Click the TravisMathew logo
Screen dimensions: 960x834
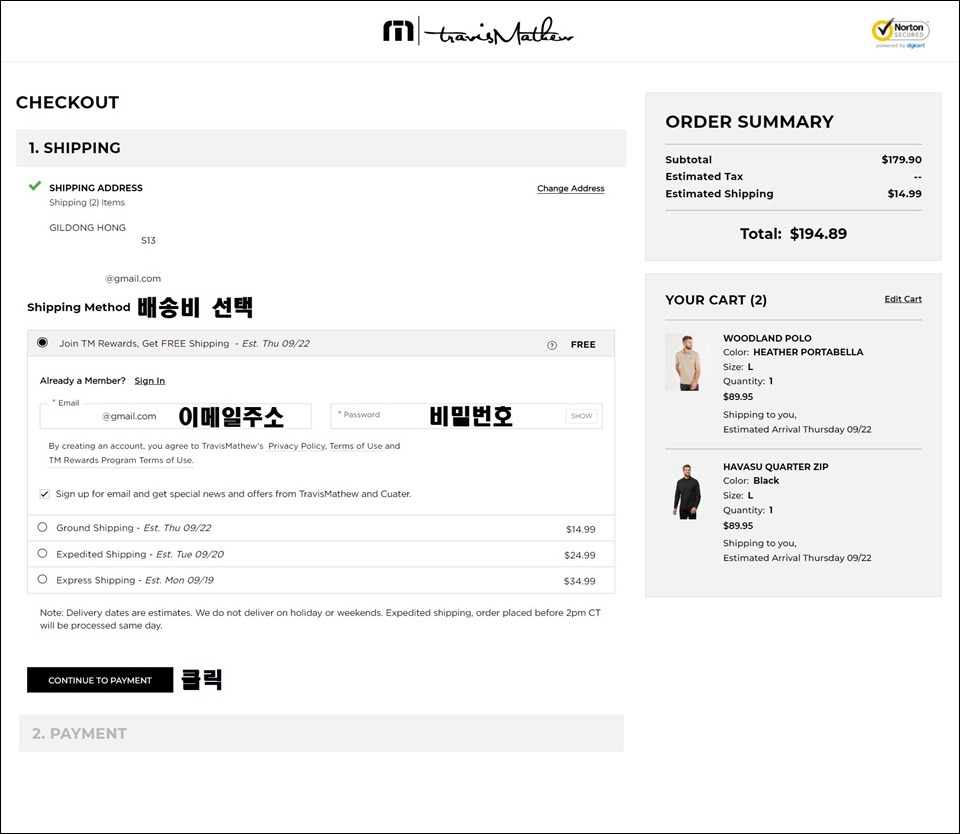point(478,31)
